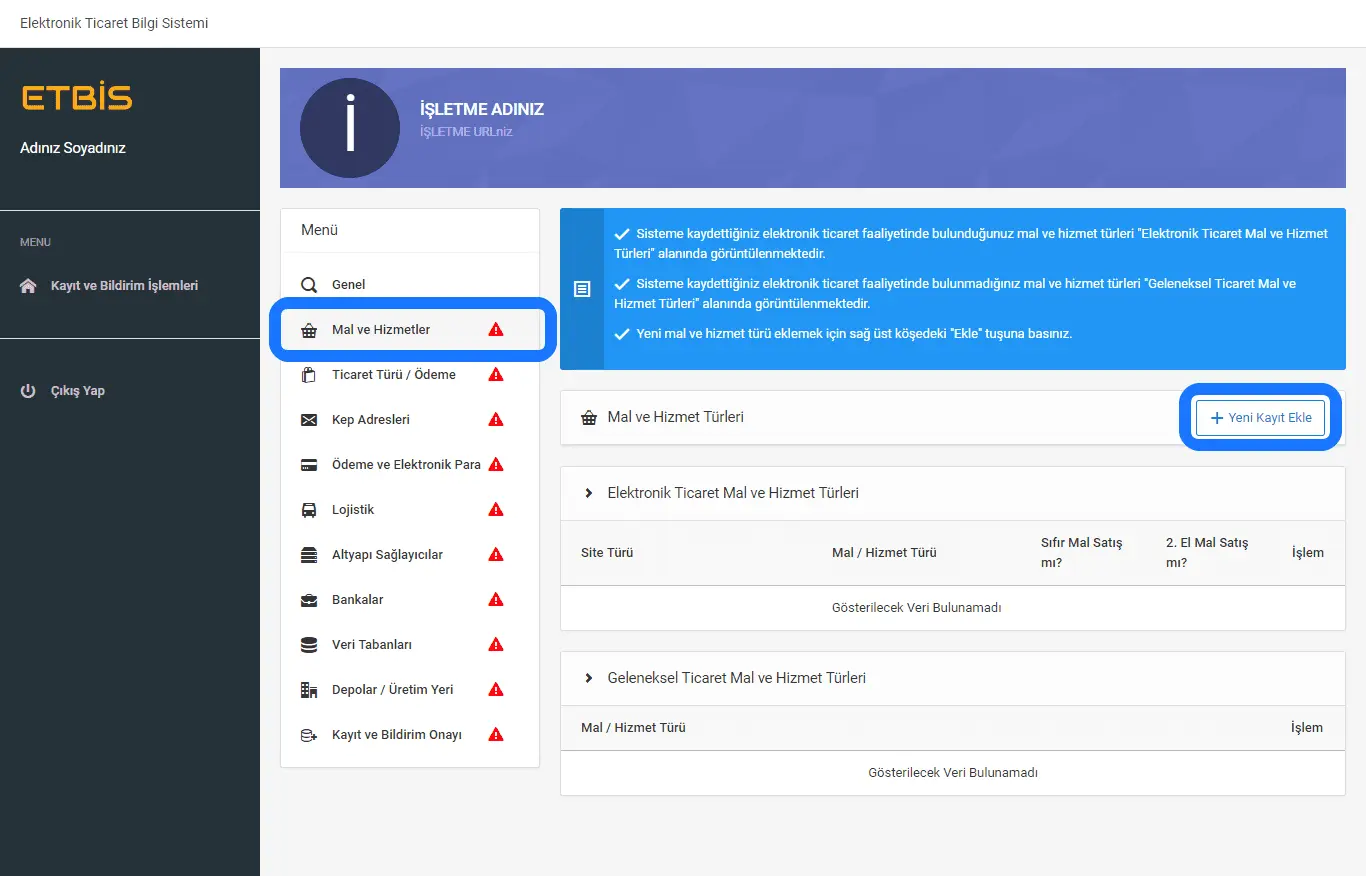Click the truck icon for Lojistik
Screen dimensions: 1366x876
point(309,510)
